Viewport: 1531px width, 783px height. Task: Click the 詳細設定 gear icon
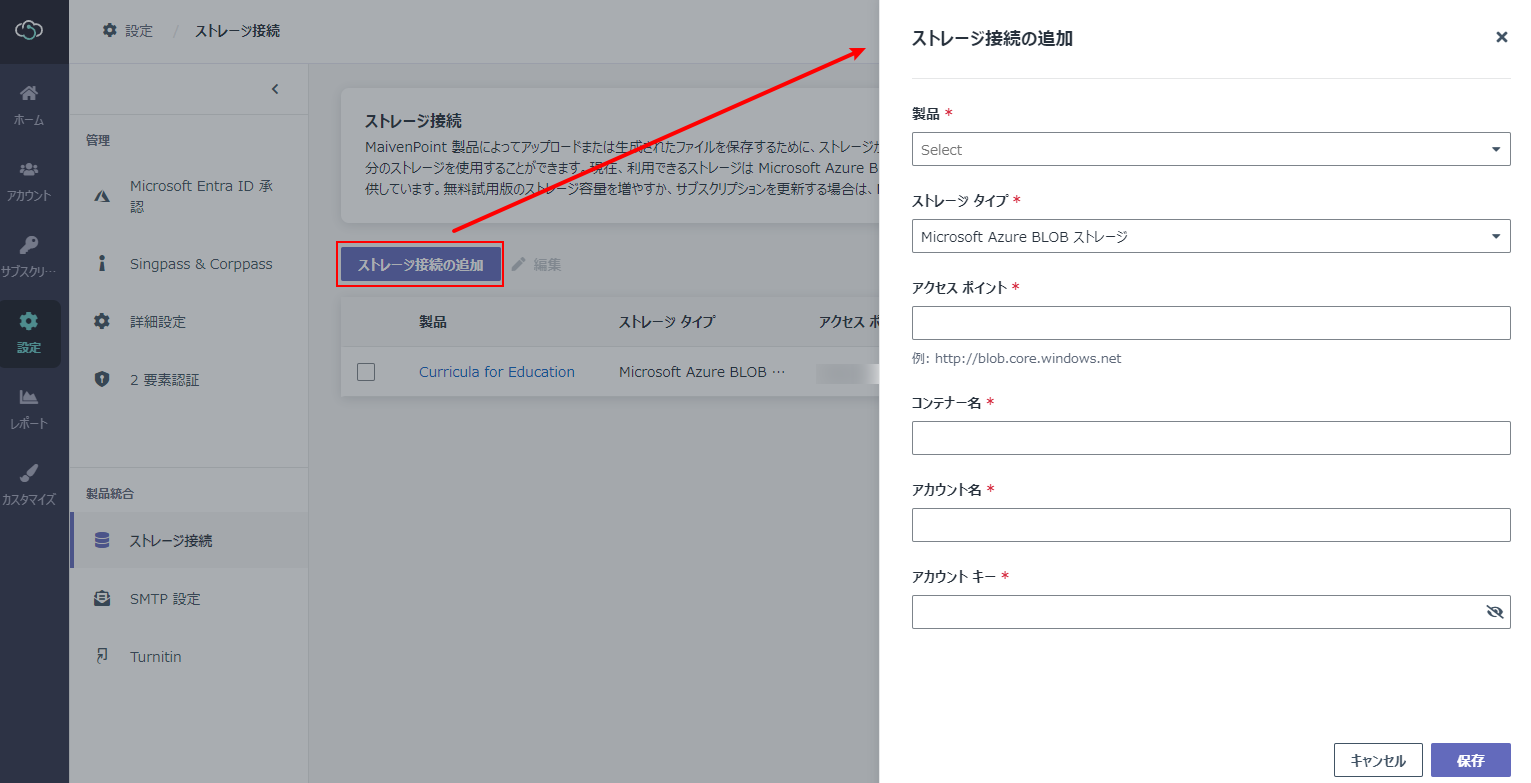tap(102, 322)
